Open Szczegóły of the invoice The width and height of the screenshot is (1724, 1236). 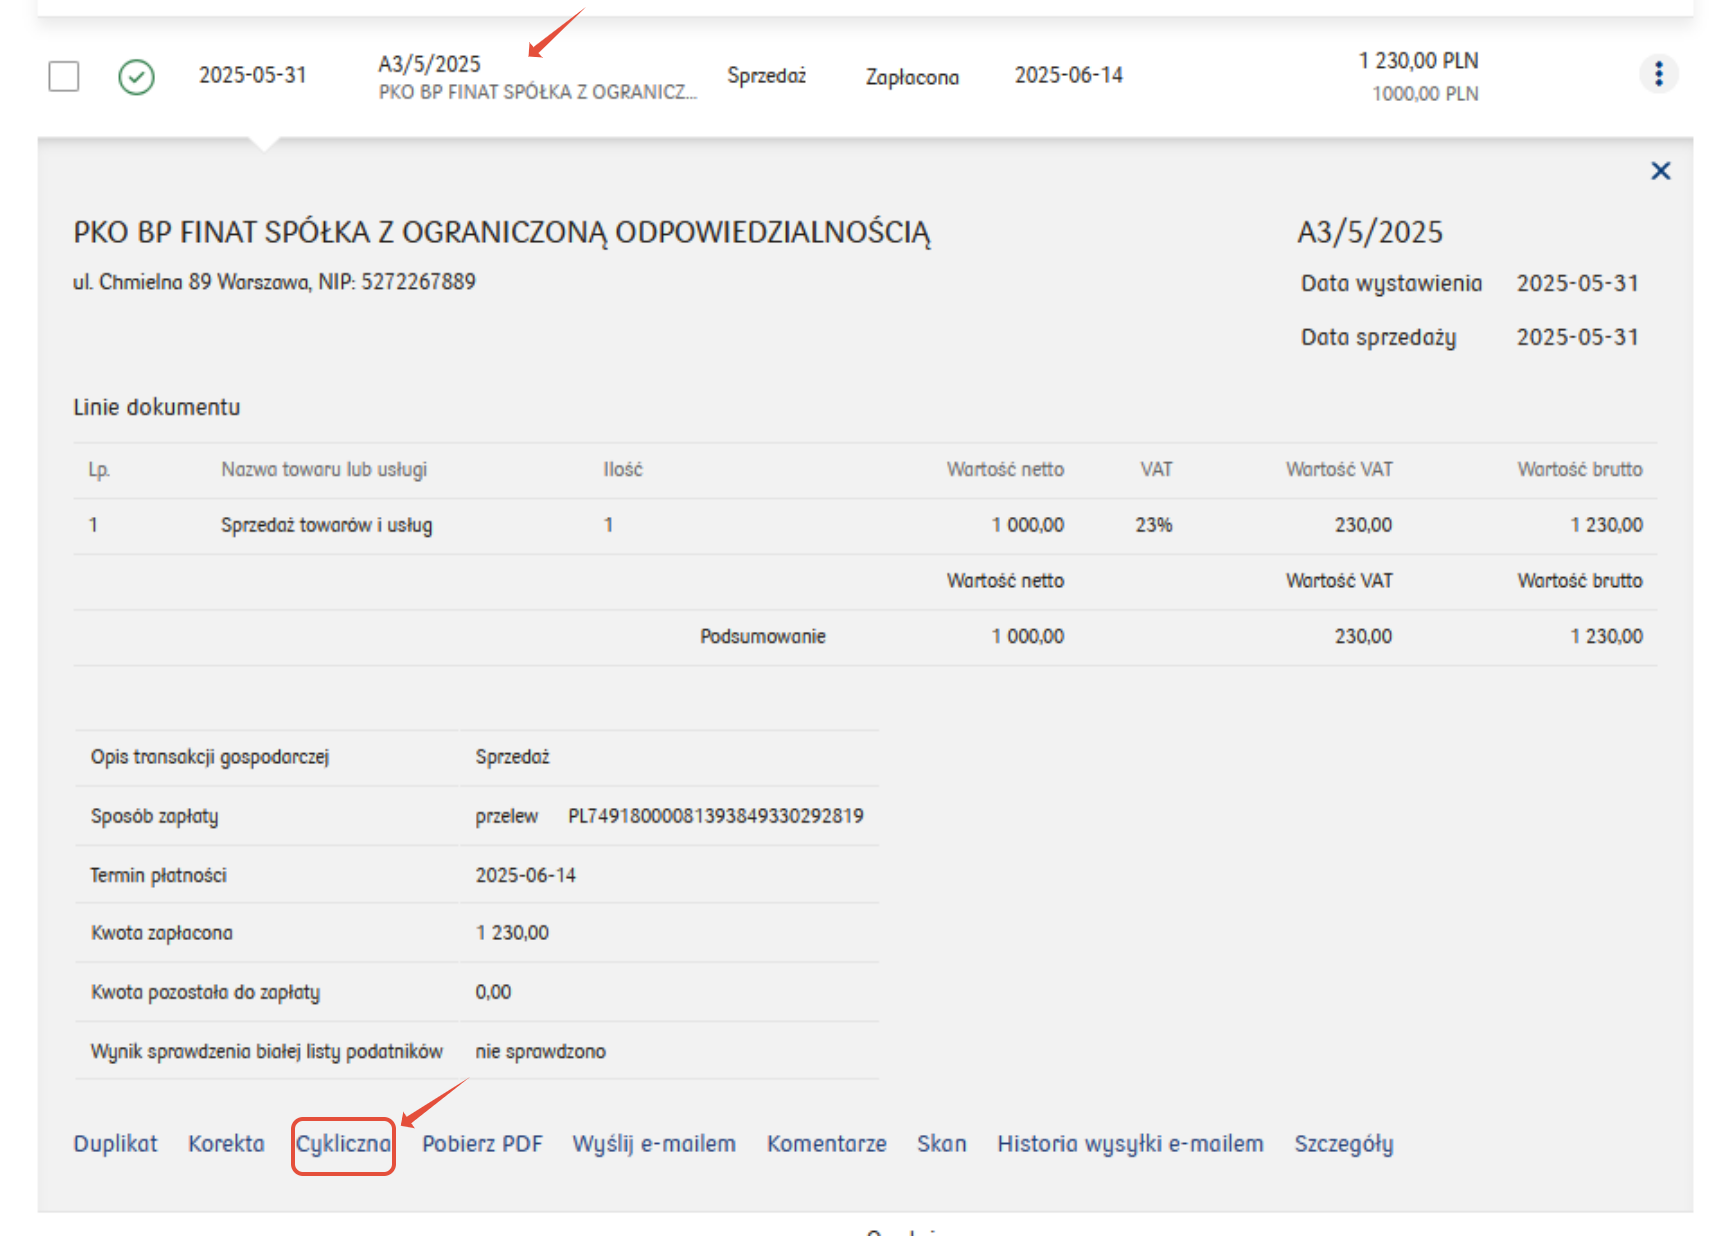click(x=1344, y=1144)
